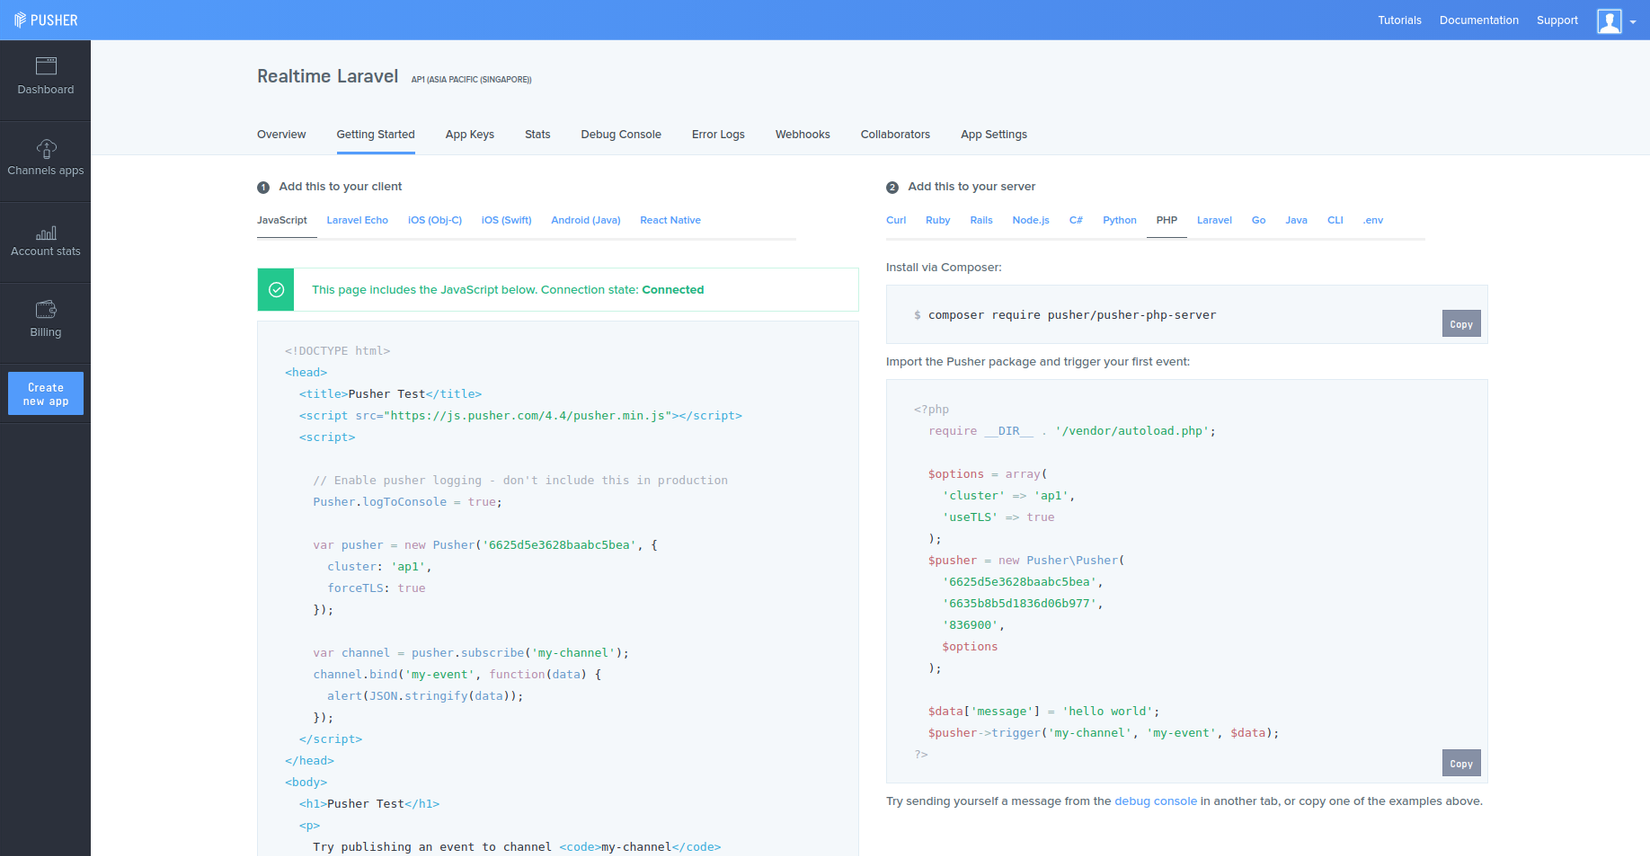This screenshot has width=1650, height=856.
Task: Open the debug console link
Action: [x=1155, y=801]
